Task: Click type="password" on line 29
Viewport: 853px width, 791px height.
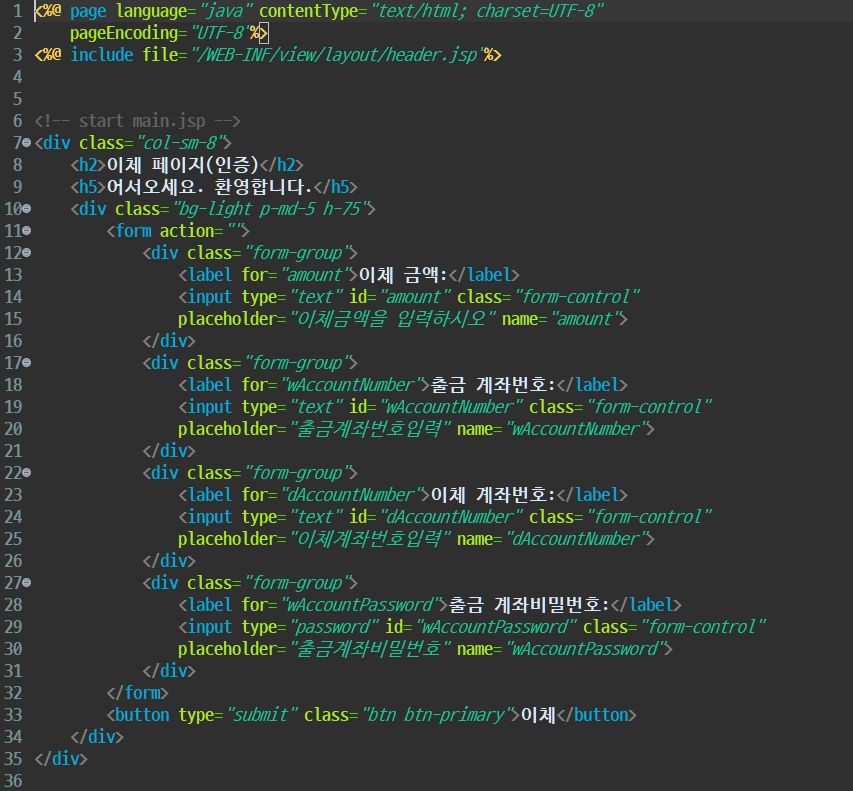Action: coord(311,627)
